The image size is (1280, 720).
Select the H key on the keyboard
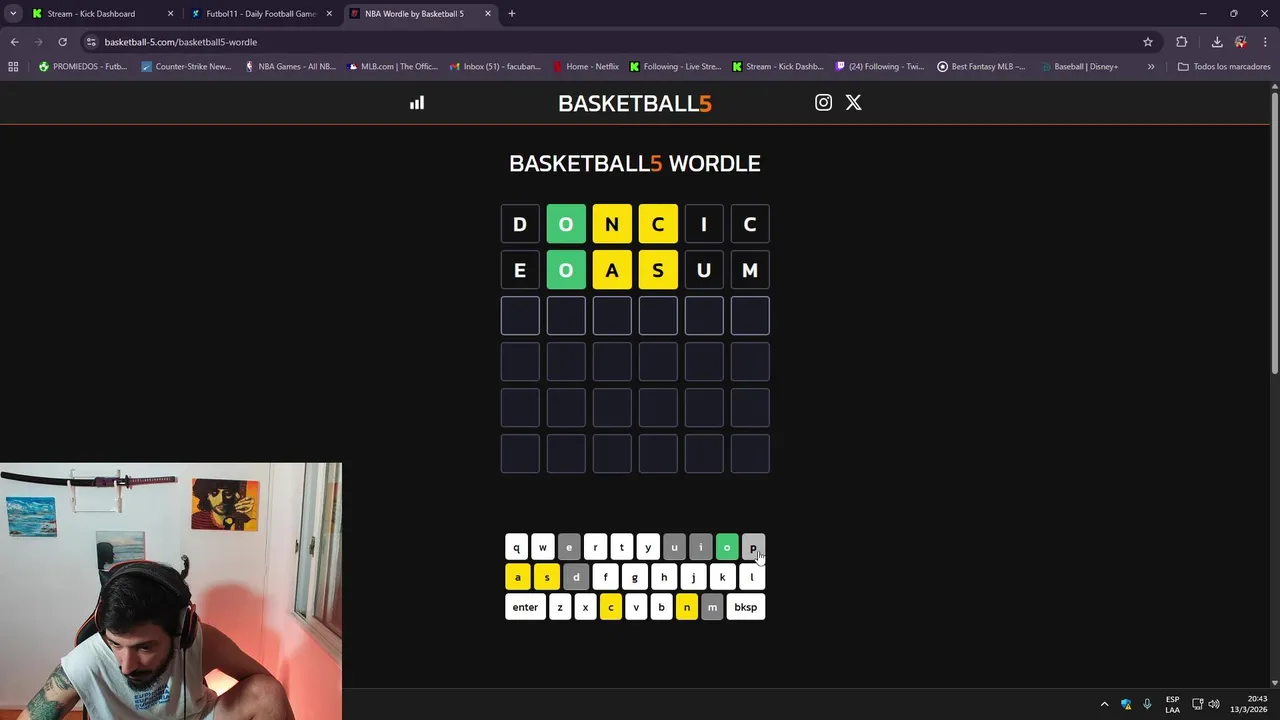(664, 577)
